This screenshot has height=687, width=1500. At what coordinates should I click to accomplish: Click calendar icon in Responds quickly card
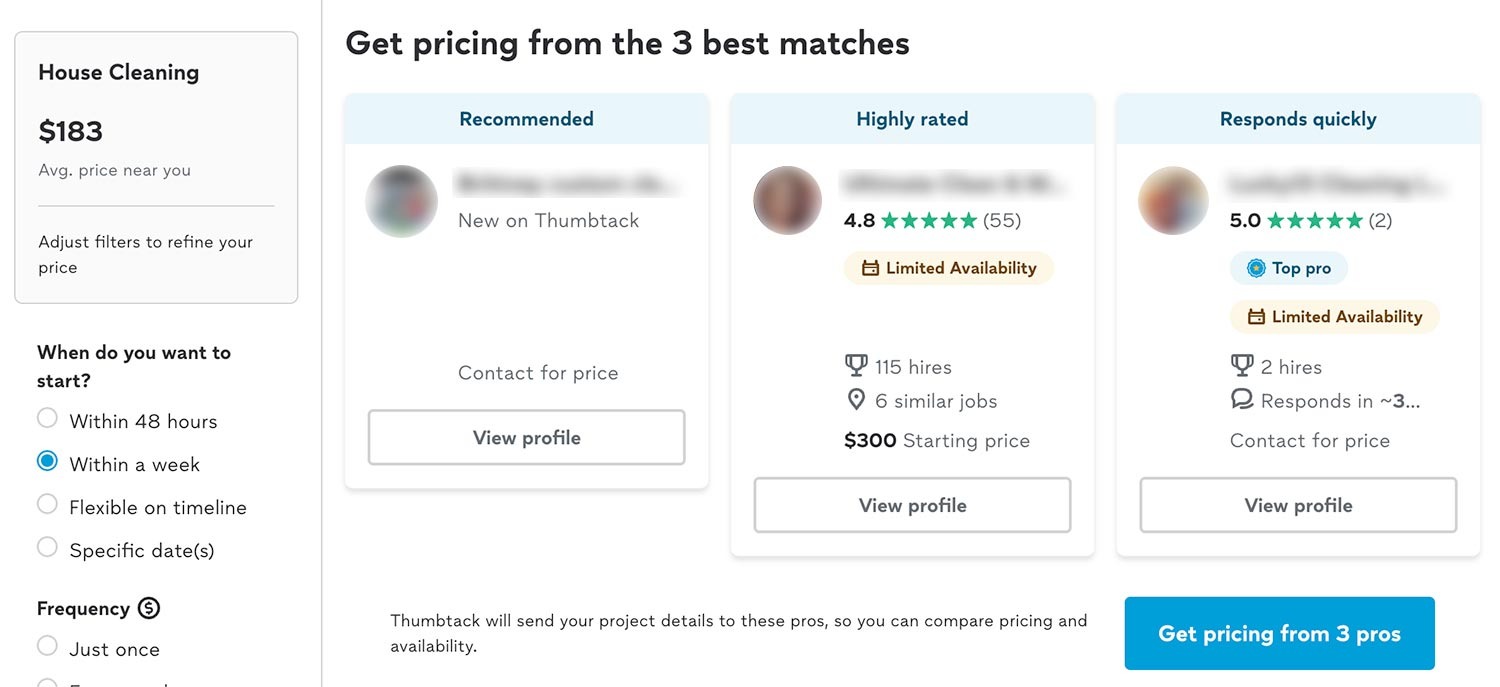tap(1256, 317)
